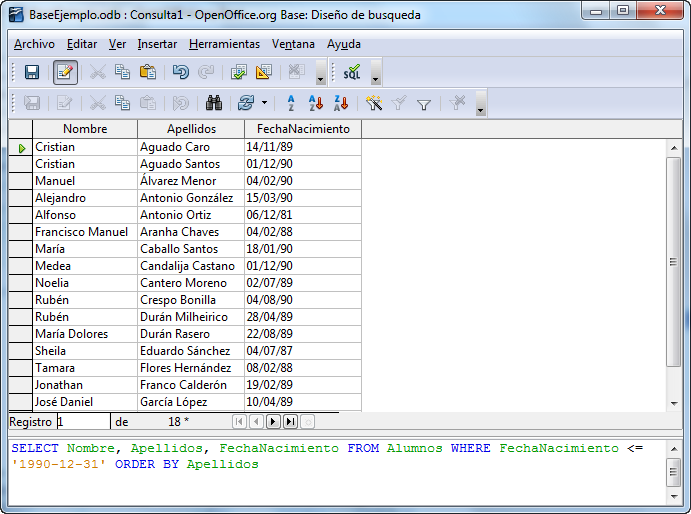The image size is (691, 514).
Task: Click the AutoFilter wand icon
Action: 374,103
